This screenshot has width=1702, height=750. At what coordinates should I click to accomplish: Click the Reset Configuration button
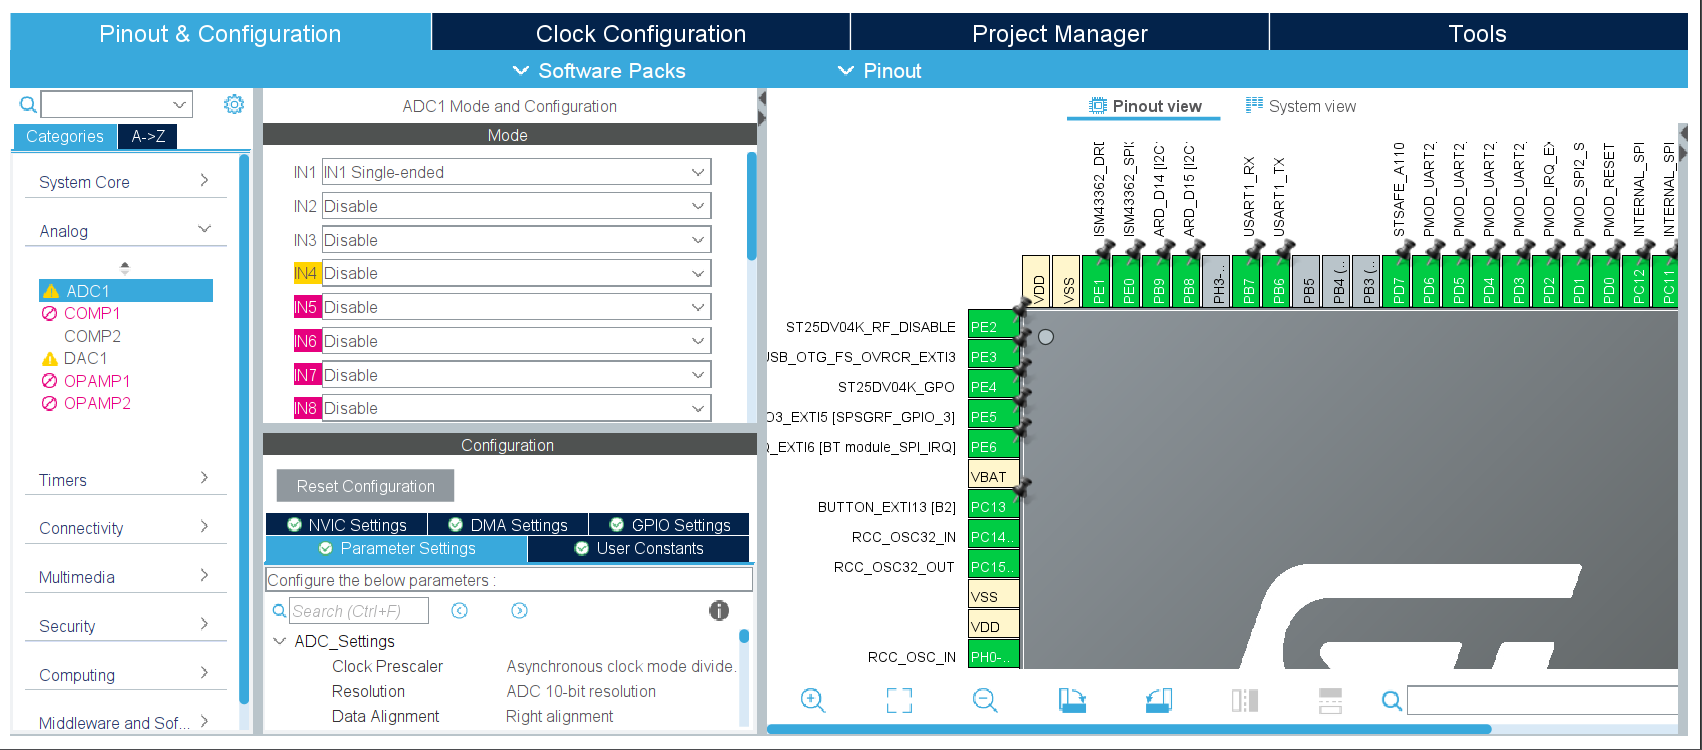(x=365, y=486)
